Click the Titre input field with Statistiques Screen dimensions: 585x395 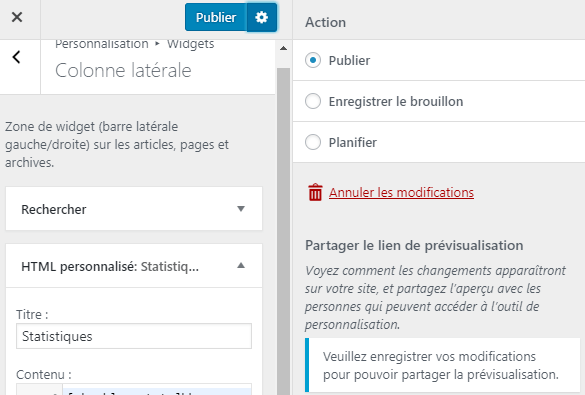coord(134,336)
